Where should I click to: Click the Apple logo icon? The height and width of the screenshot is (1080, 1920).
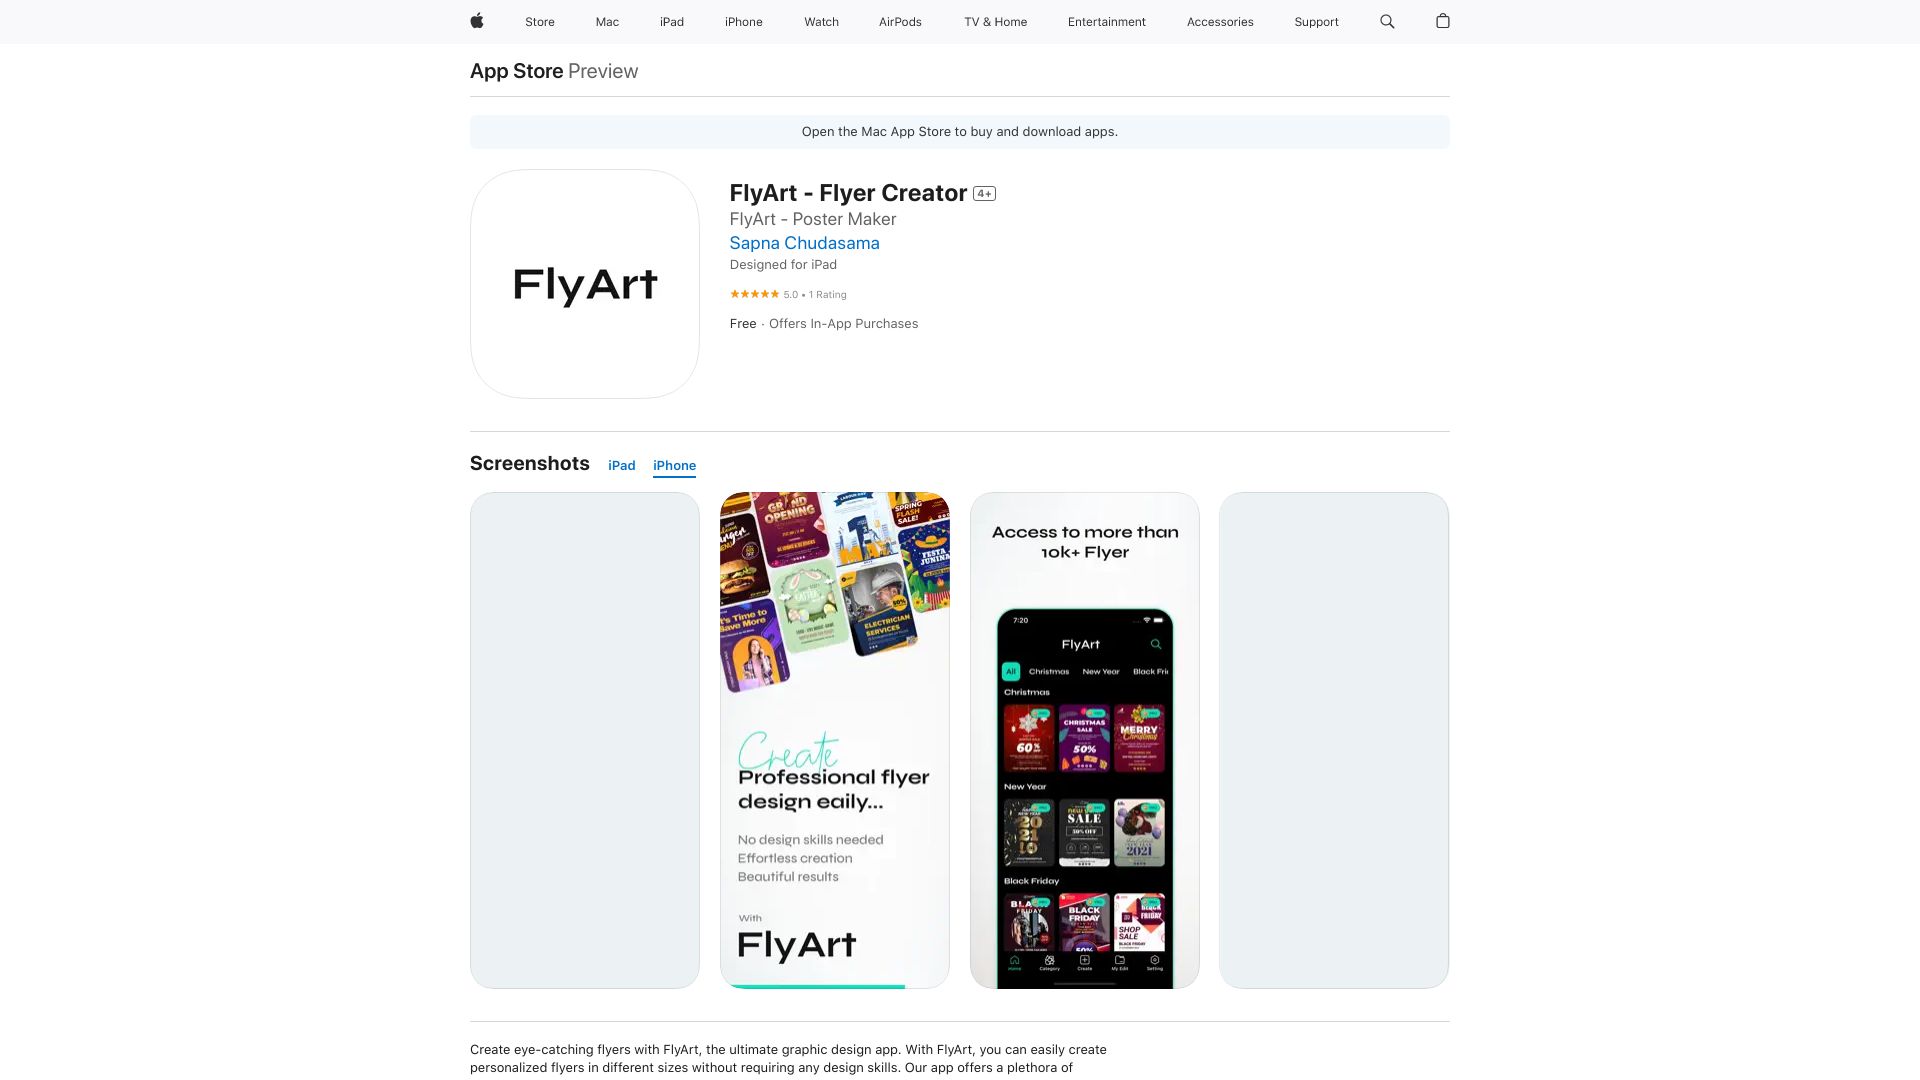click(477, 21)
